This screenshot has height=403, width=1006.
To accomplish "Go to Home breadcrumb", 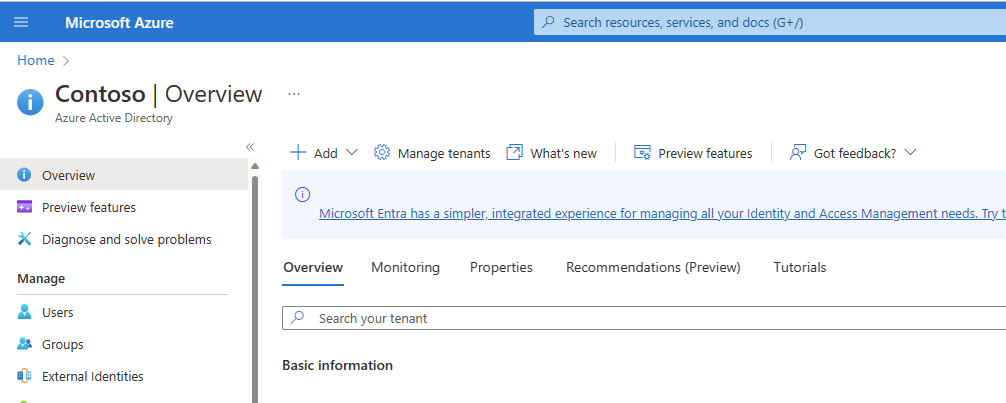I will 36,60.
